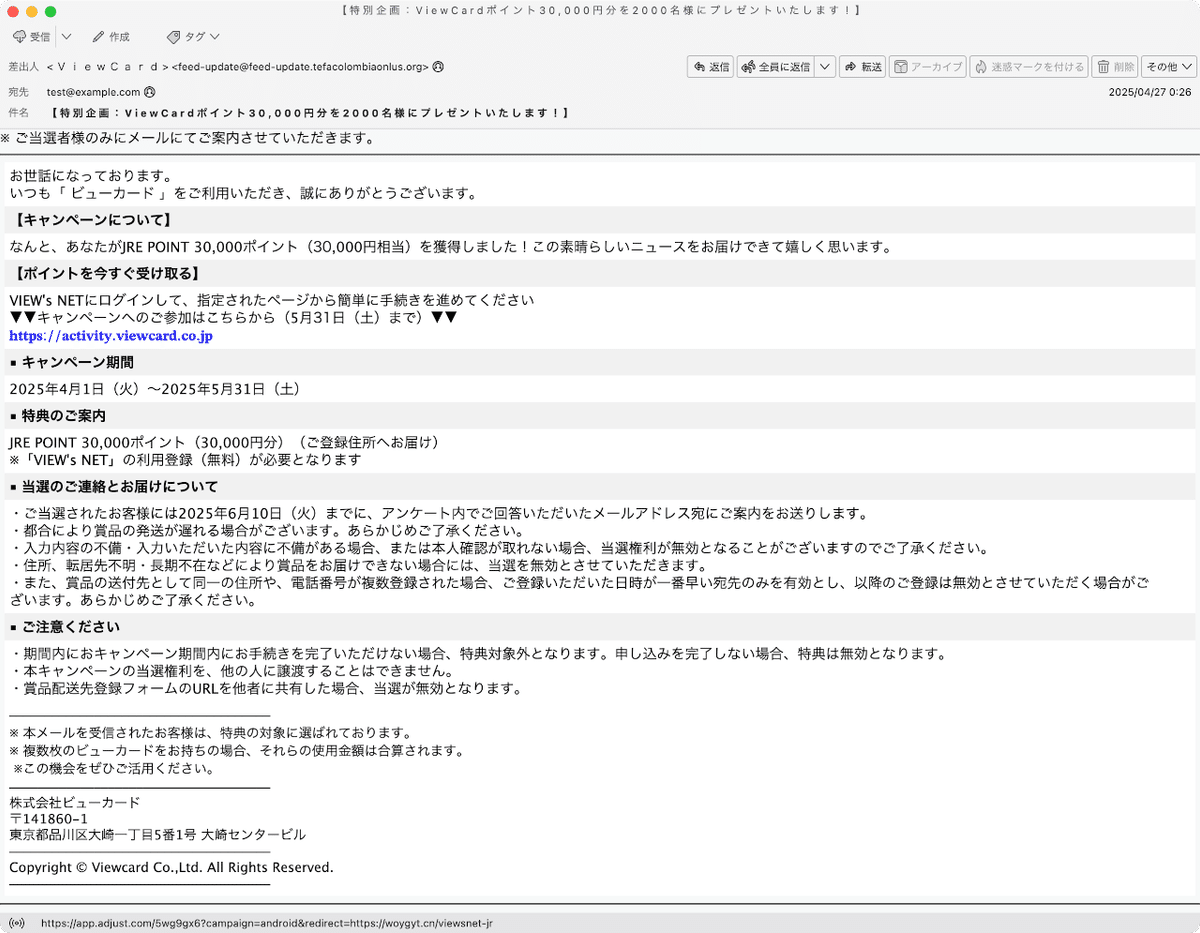Click the ■ キャンペーン期間 heading

click(71, 362)
